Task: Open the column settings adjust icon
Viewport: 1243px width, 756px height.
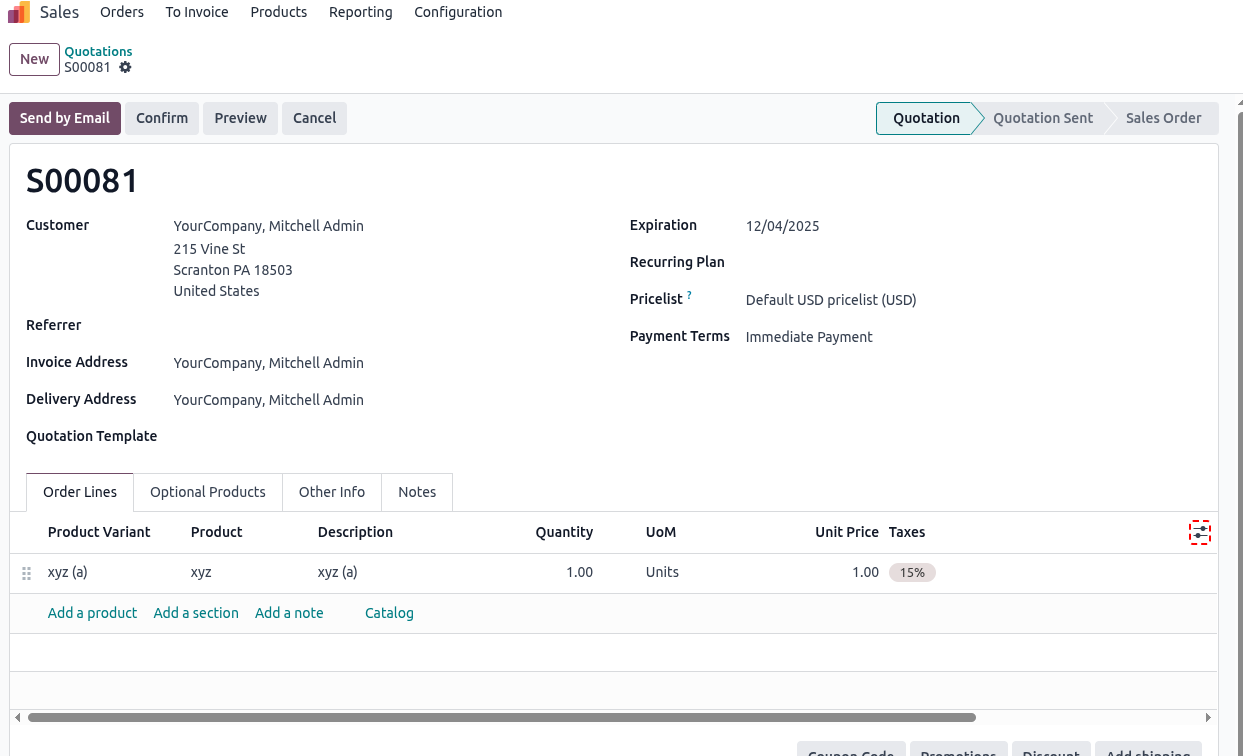Action: pos(1199,533)
